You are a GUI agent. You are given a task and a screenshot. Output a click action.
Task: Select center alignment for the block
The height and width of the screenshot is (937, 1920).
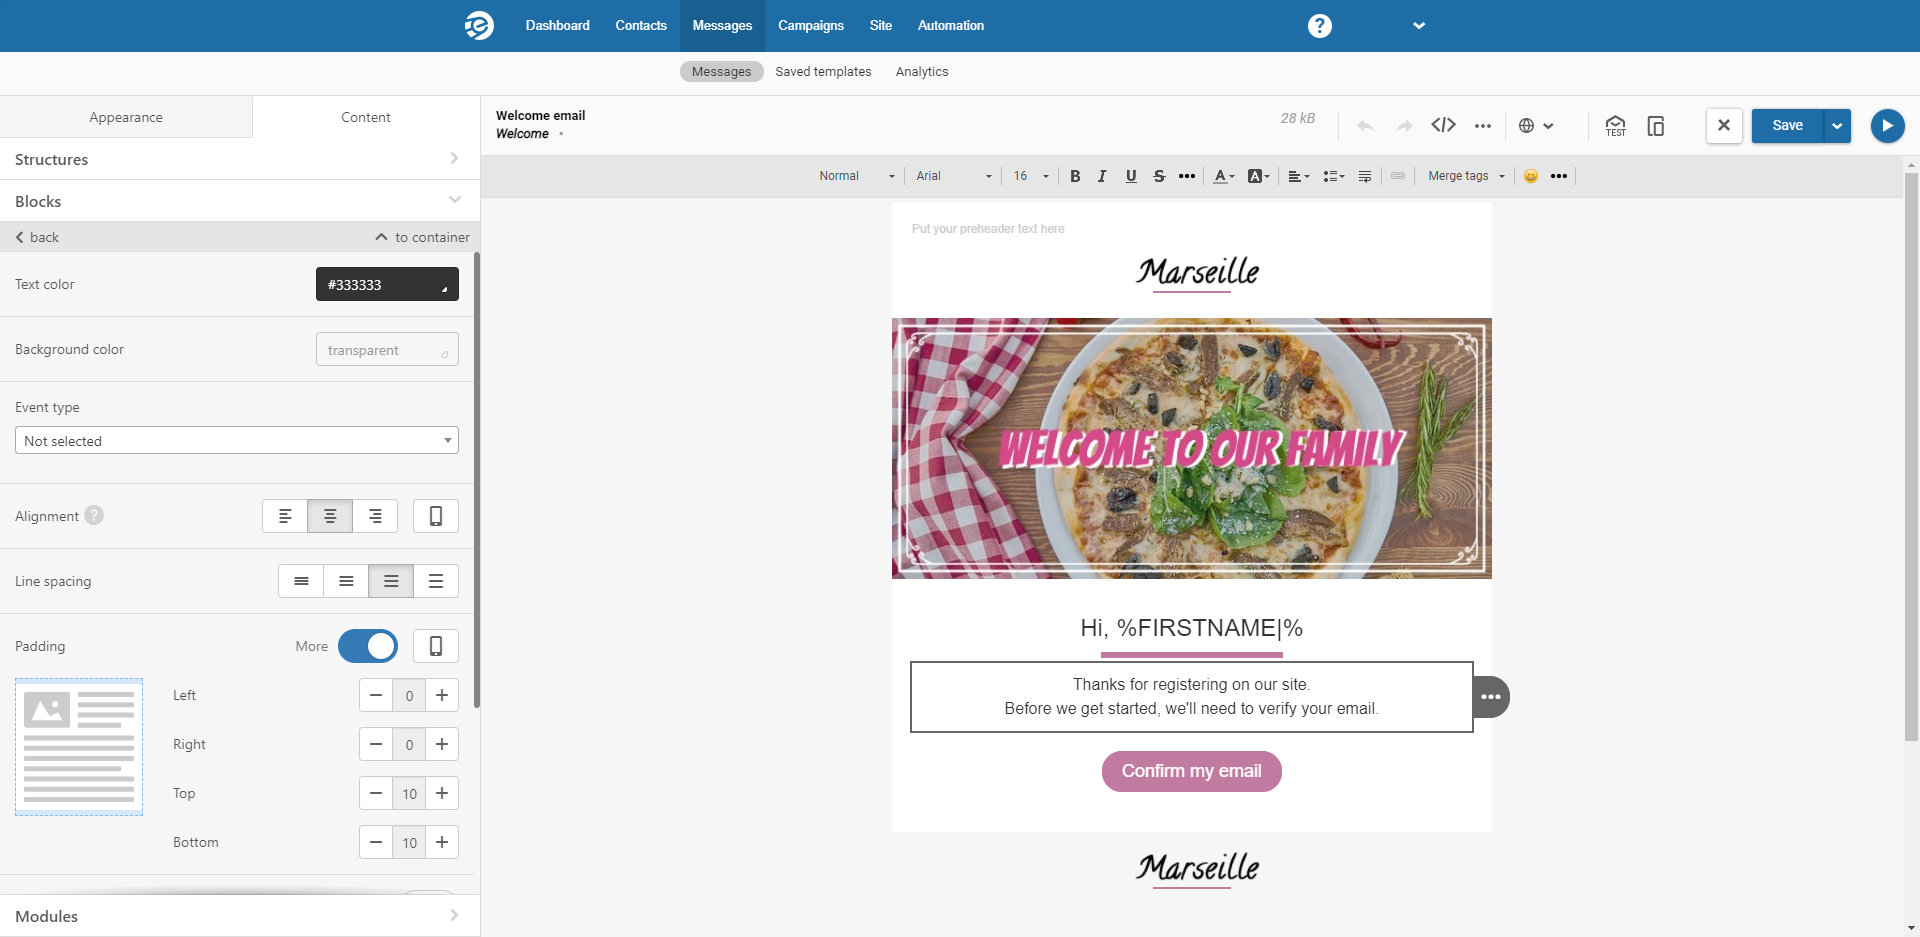pyautogui.click(x=329, y=515)
